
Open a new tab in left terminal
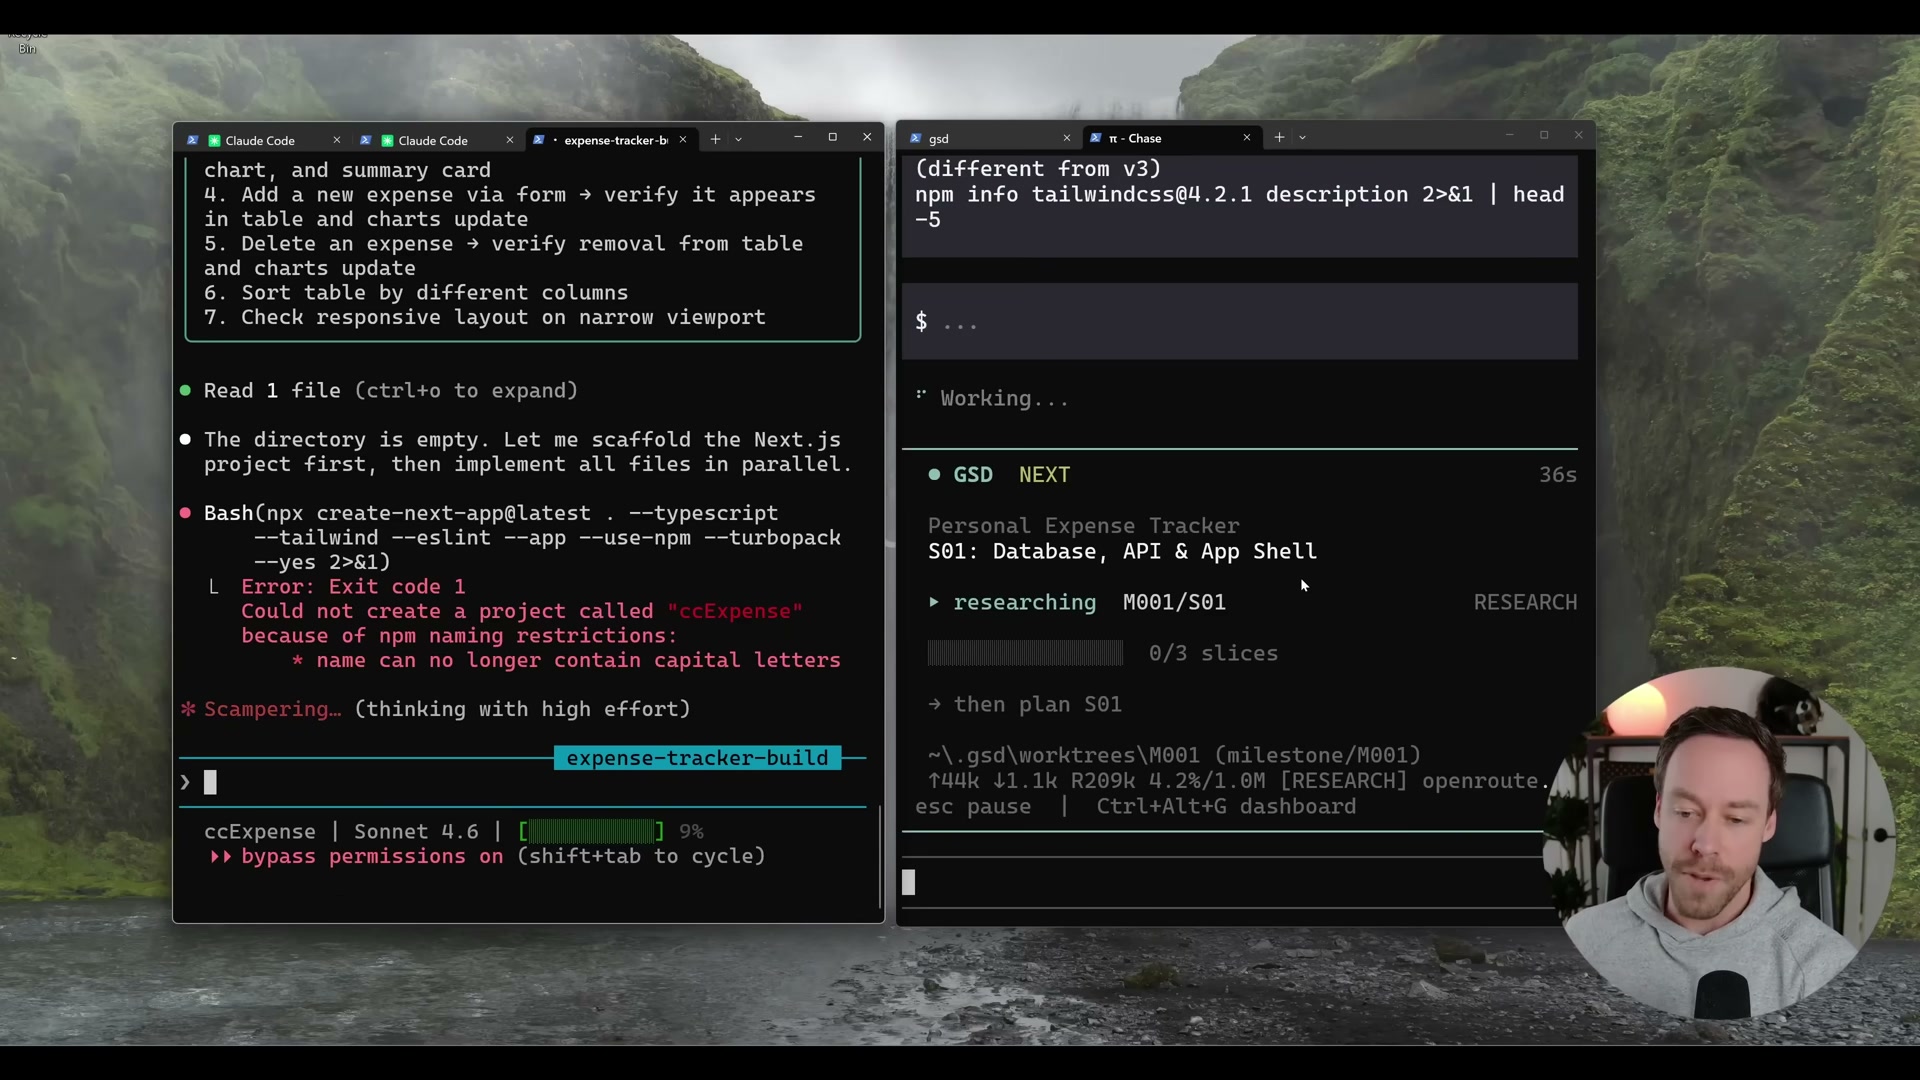715,140
